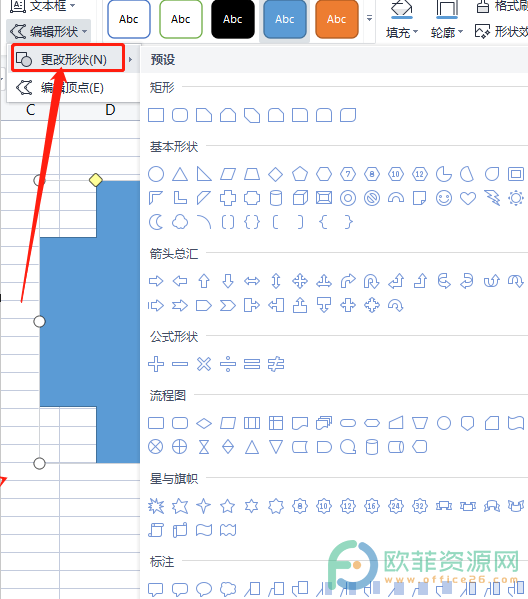Select the not-equal formula shape
This screenshot has width=528, height=599.
[276, 364]
